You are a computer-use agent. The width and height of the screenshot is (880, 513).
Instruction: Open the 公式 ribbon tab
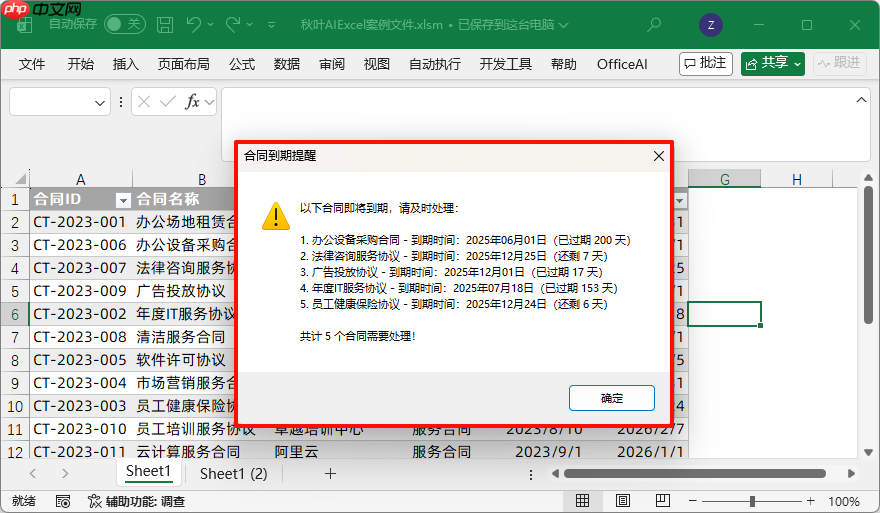(242, 64)
